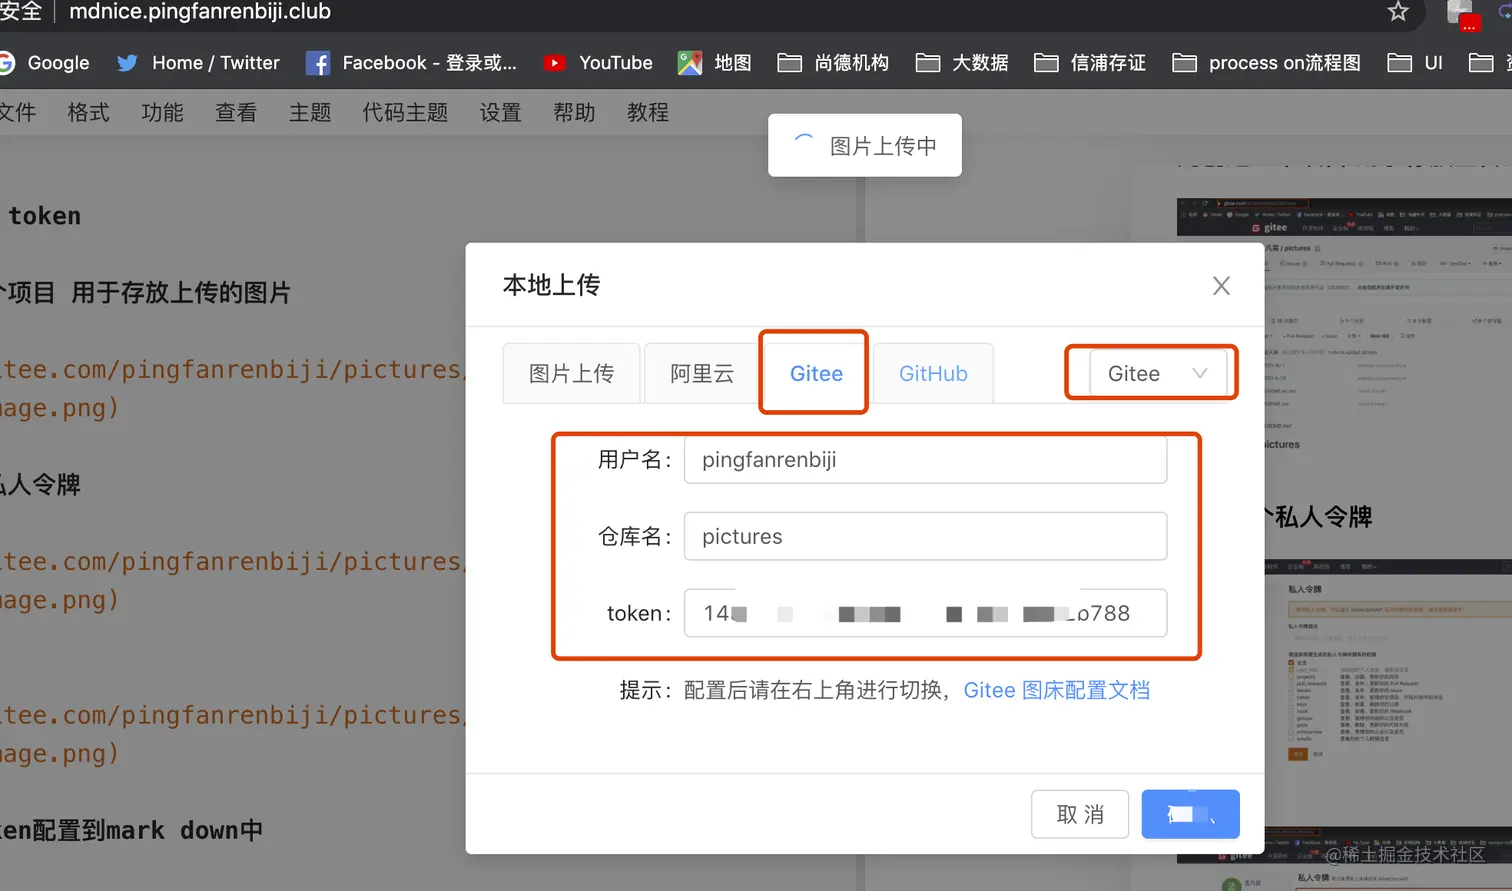
Task: Open the 主题 menu
Action: tap(310, 112)
